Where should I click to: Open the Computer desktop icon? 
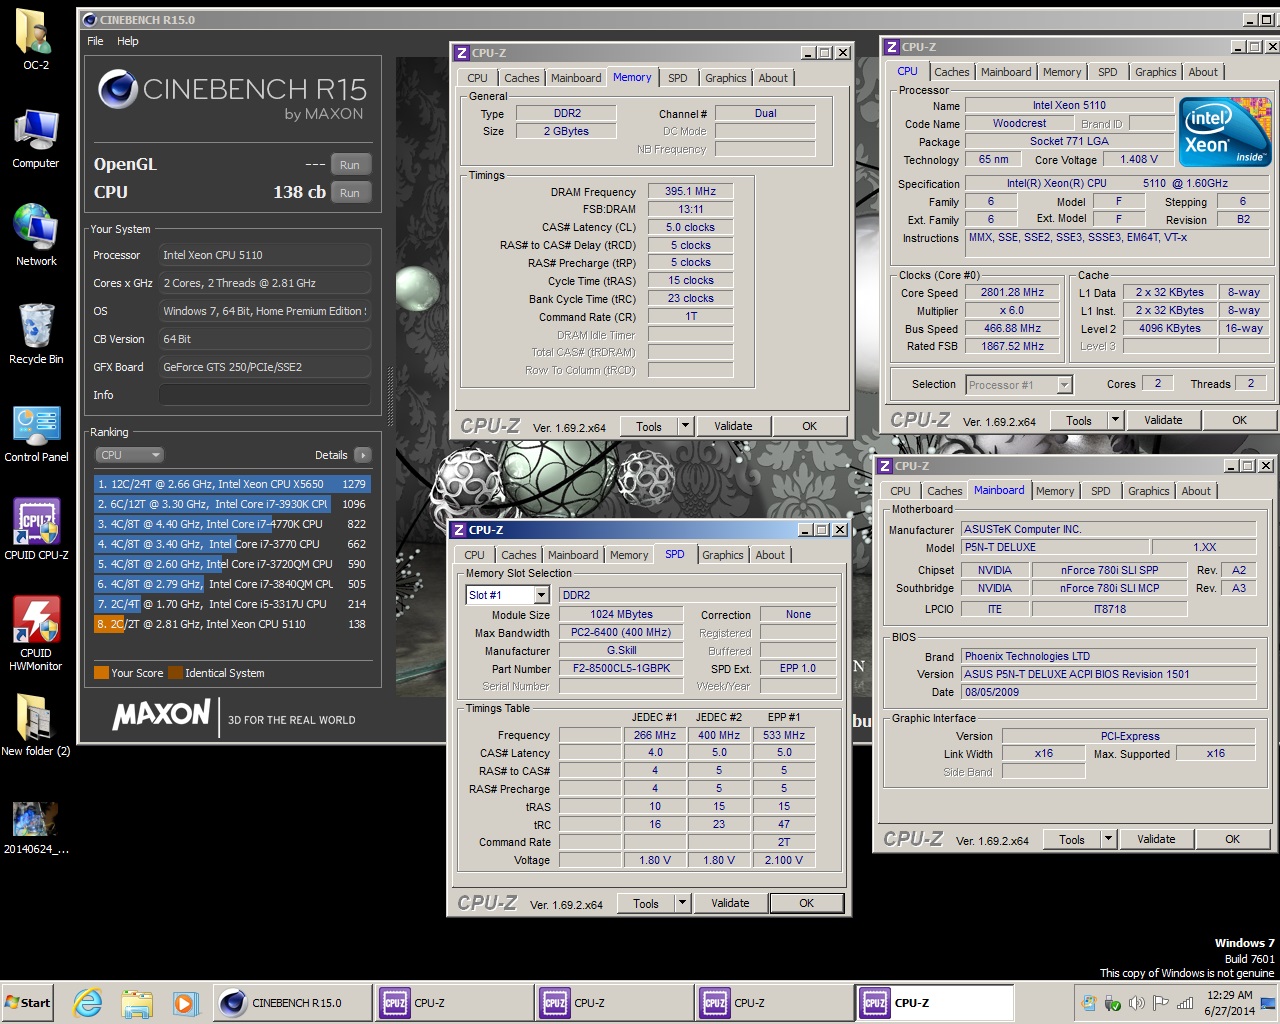pyautogui.click(x=36, y=138)
